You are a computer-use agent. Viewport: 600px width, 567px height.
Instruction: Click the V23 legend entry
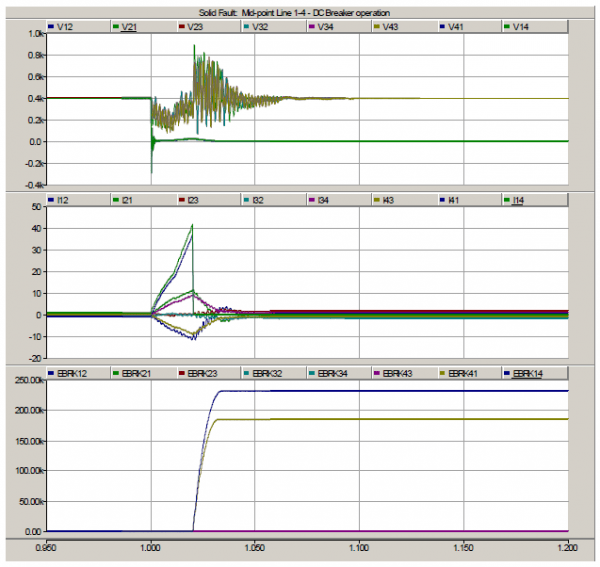pyautogui.click(x=209, y=27)
